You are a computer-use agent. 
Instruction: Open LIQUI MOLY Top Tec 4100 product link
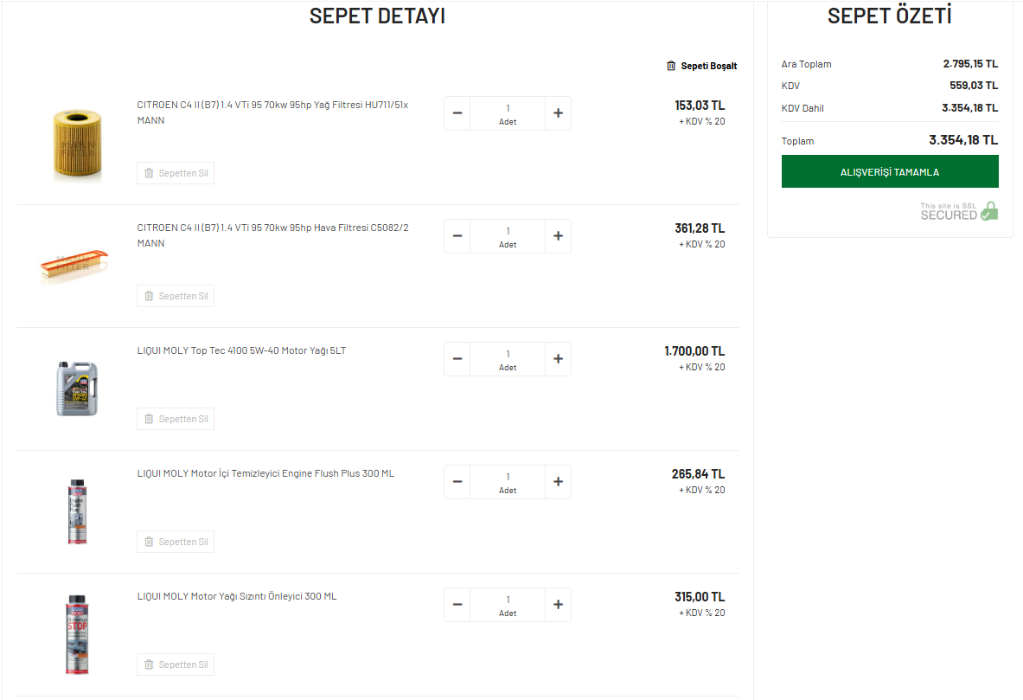(241, 351)
